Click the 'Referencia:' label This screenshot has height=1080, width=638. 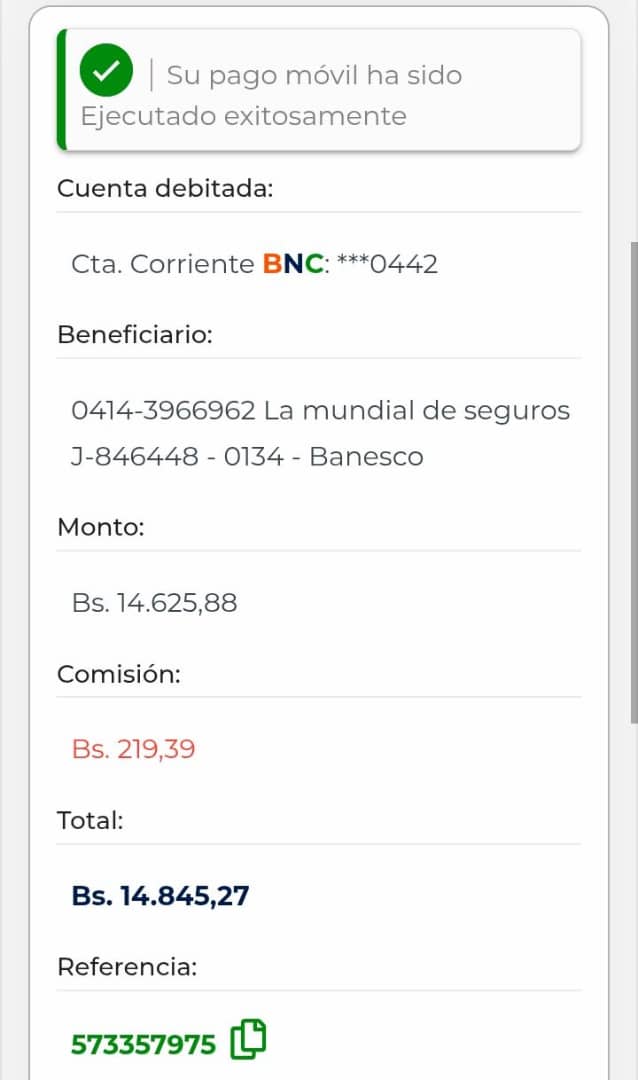(x=127, y=967)
